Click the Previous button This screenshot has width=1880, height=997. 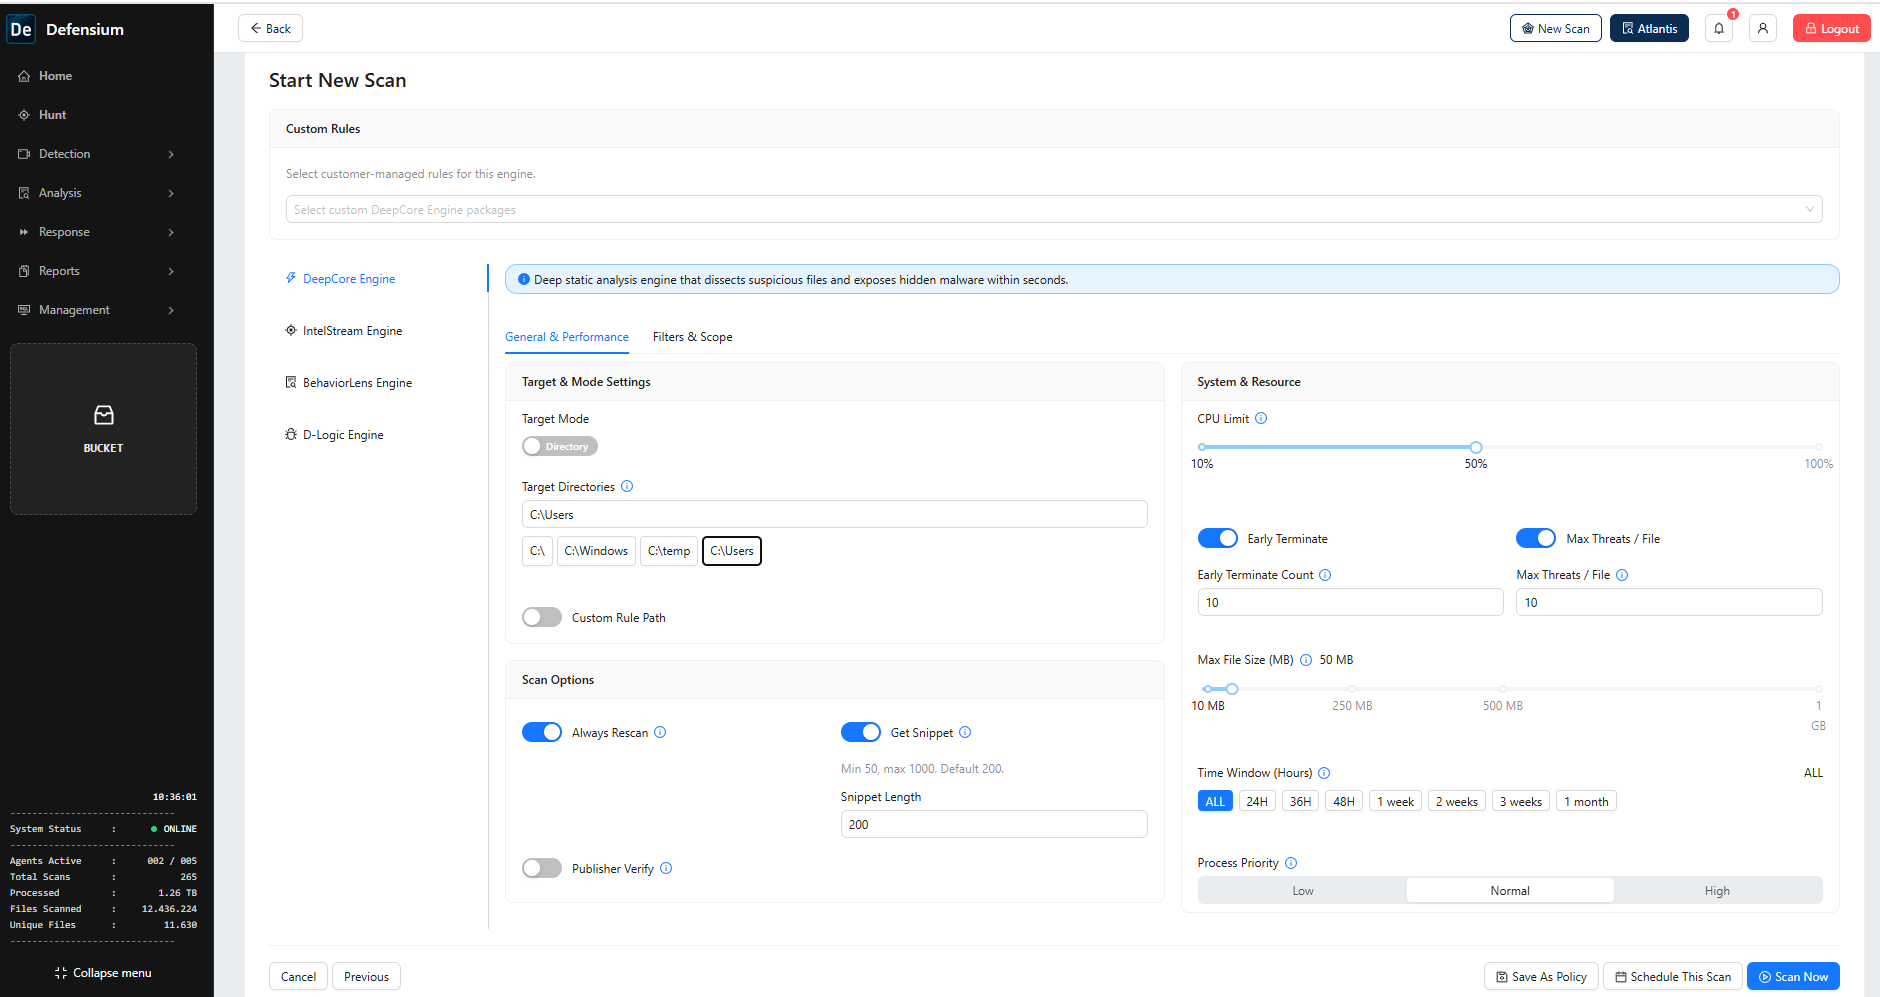click(366, 976)
